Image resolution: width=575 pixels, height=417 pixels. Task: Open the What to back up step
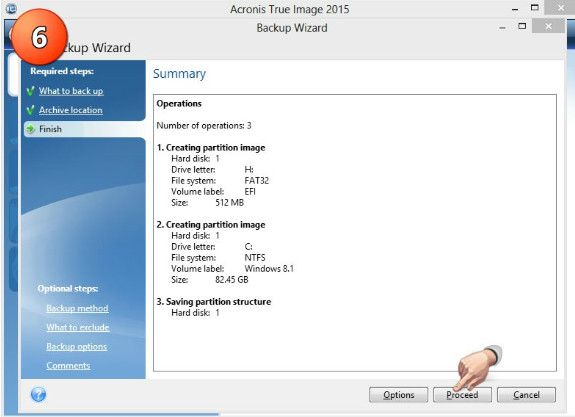click(x=71, y=91)
